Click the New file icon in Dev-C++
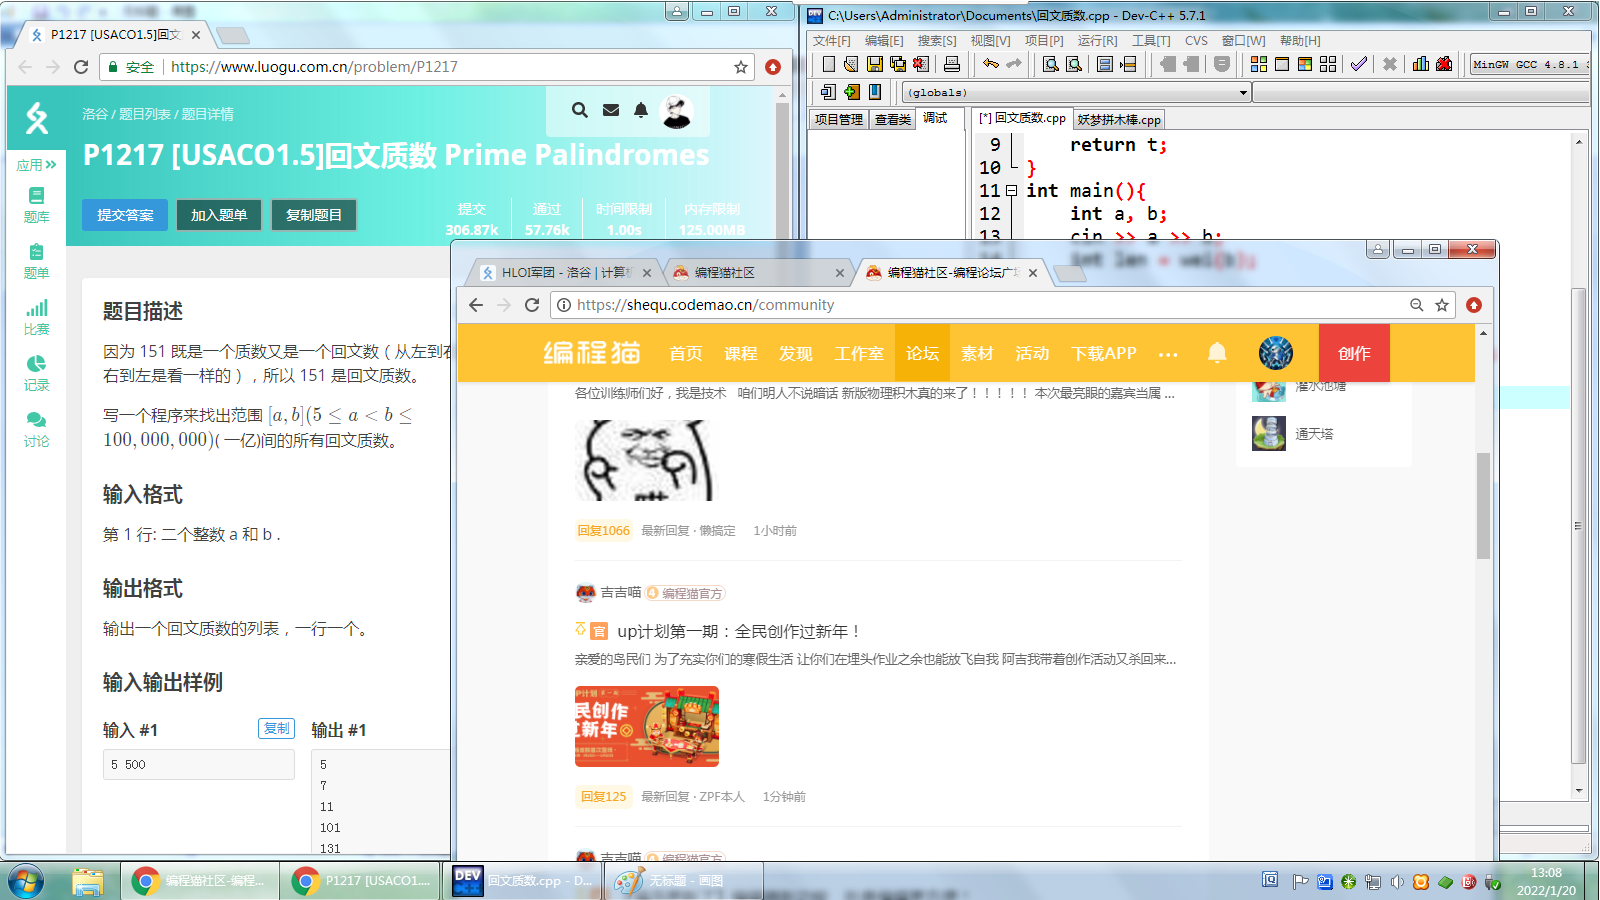The height and width of the screenshot is (900, 1600). (828, 64)
